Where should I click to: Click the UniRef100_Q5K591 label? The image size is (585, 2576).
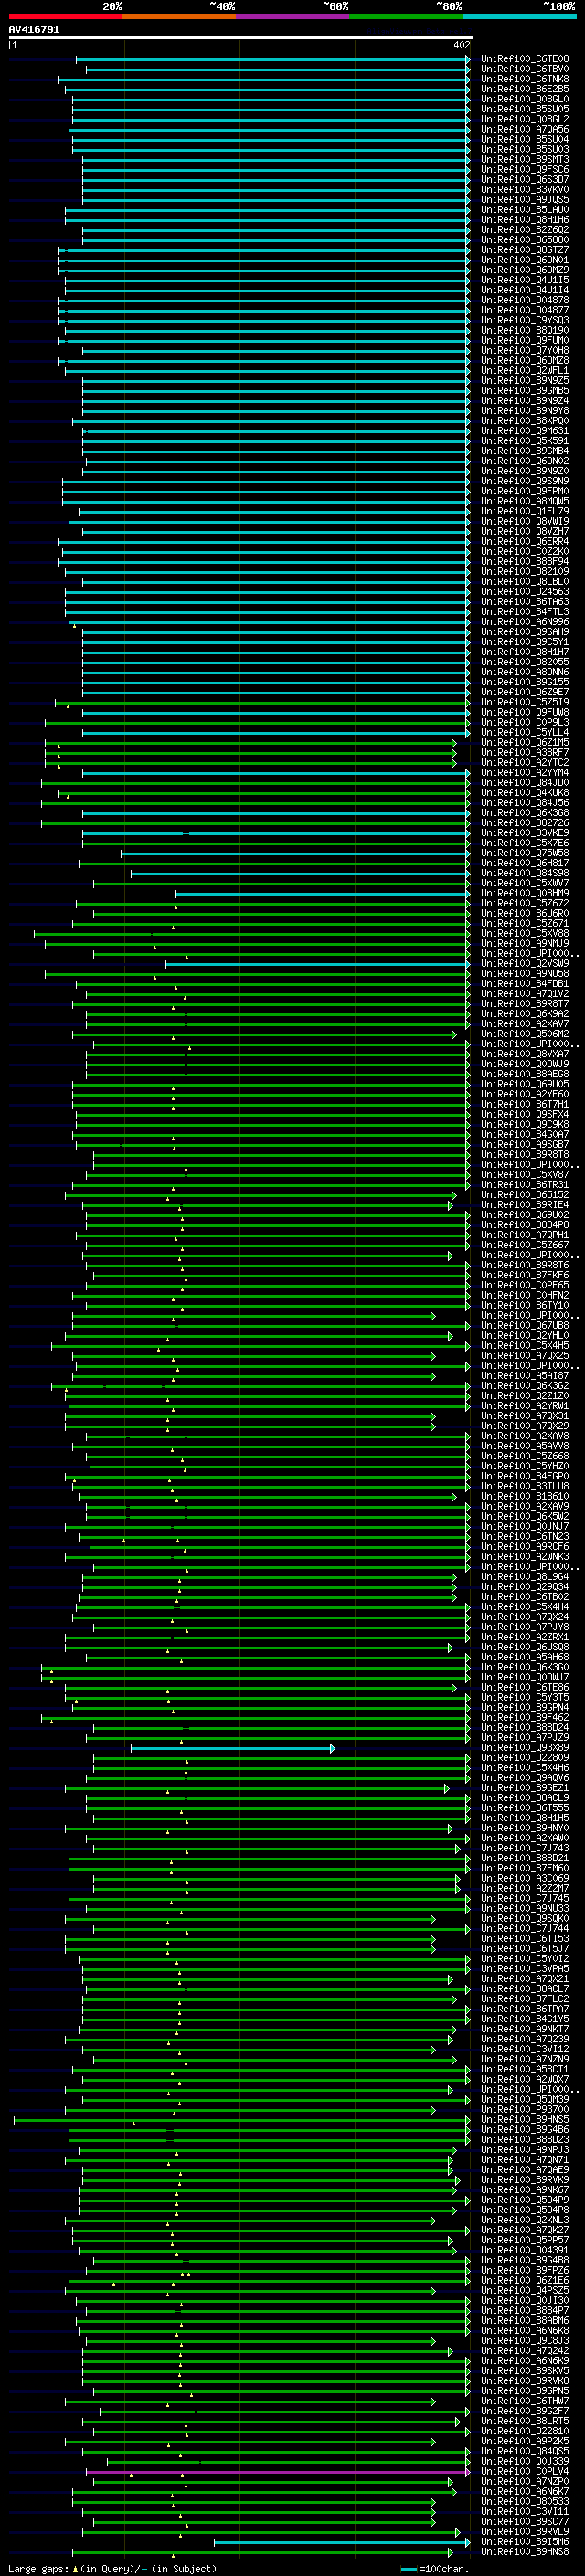(524, 440)
